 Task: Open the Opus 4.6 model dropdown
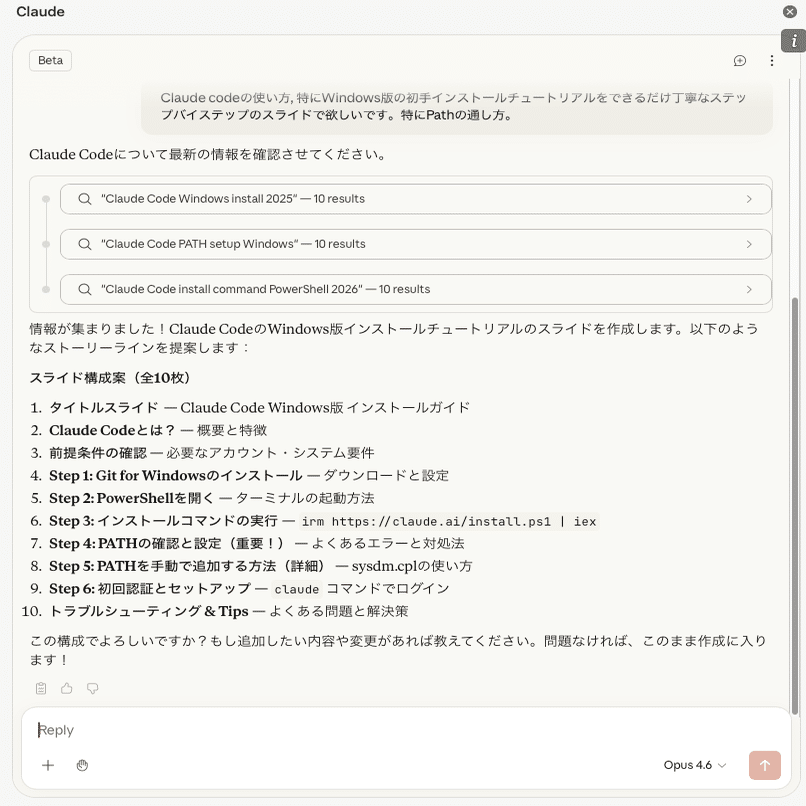694,765
